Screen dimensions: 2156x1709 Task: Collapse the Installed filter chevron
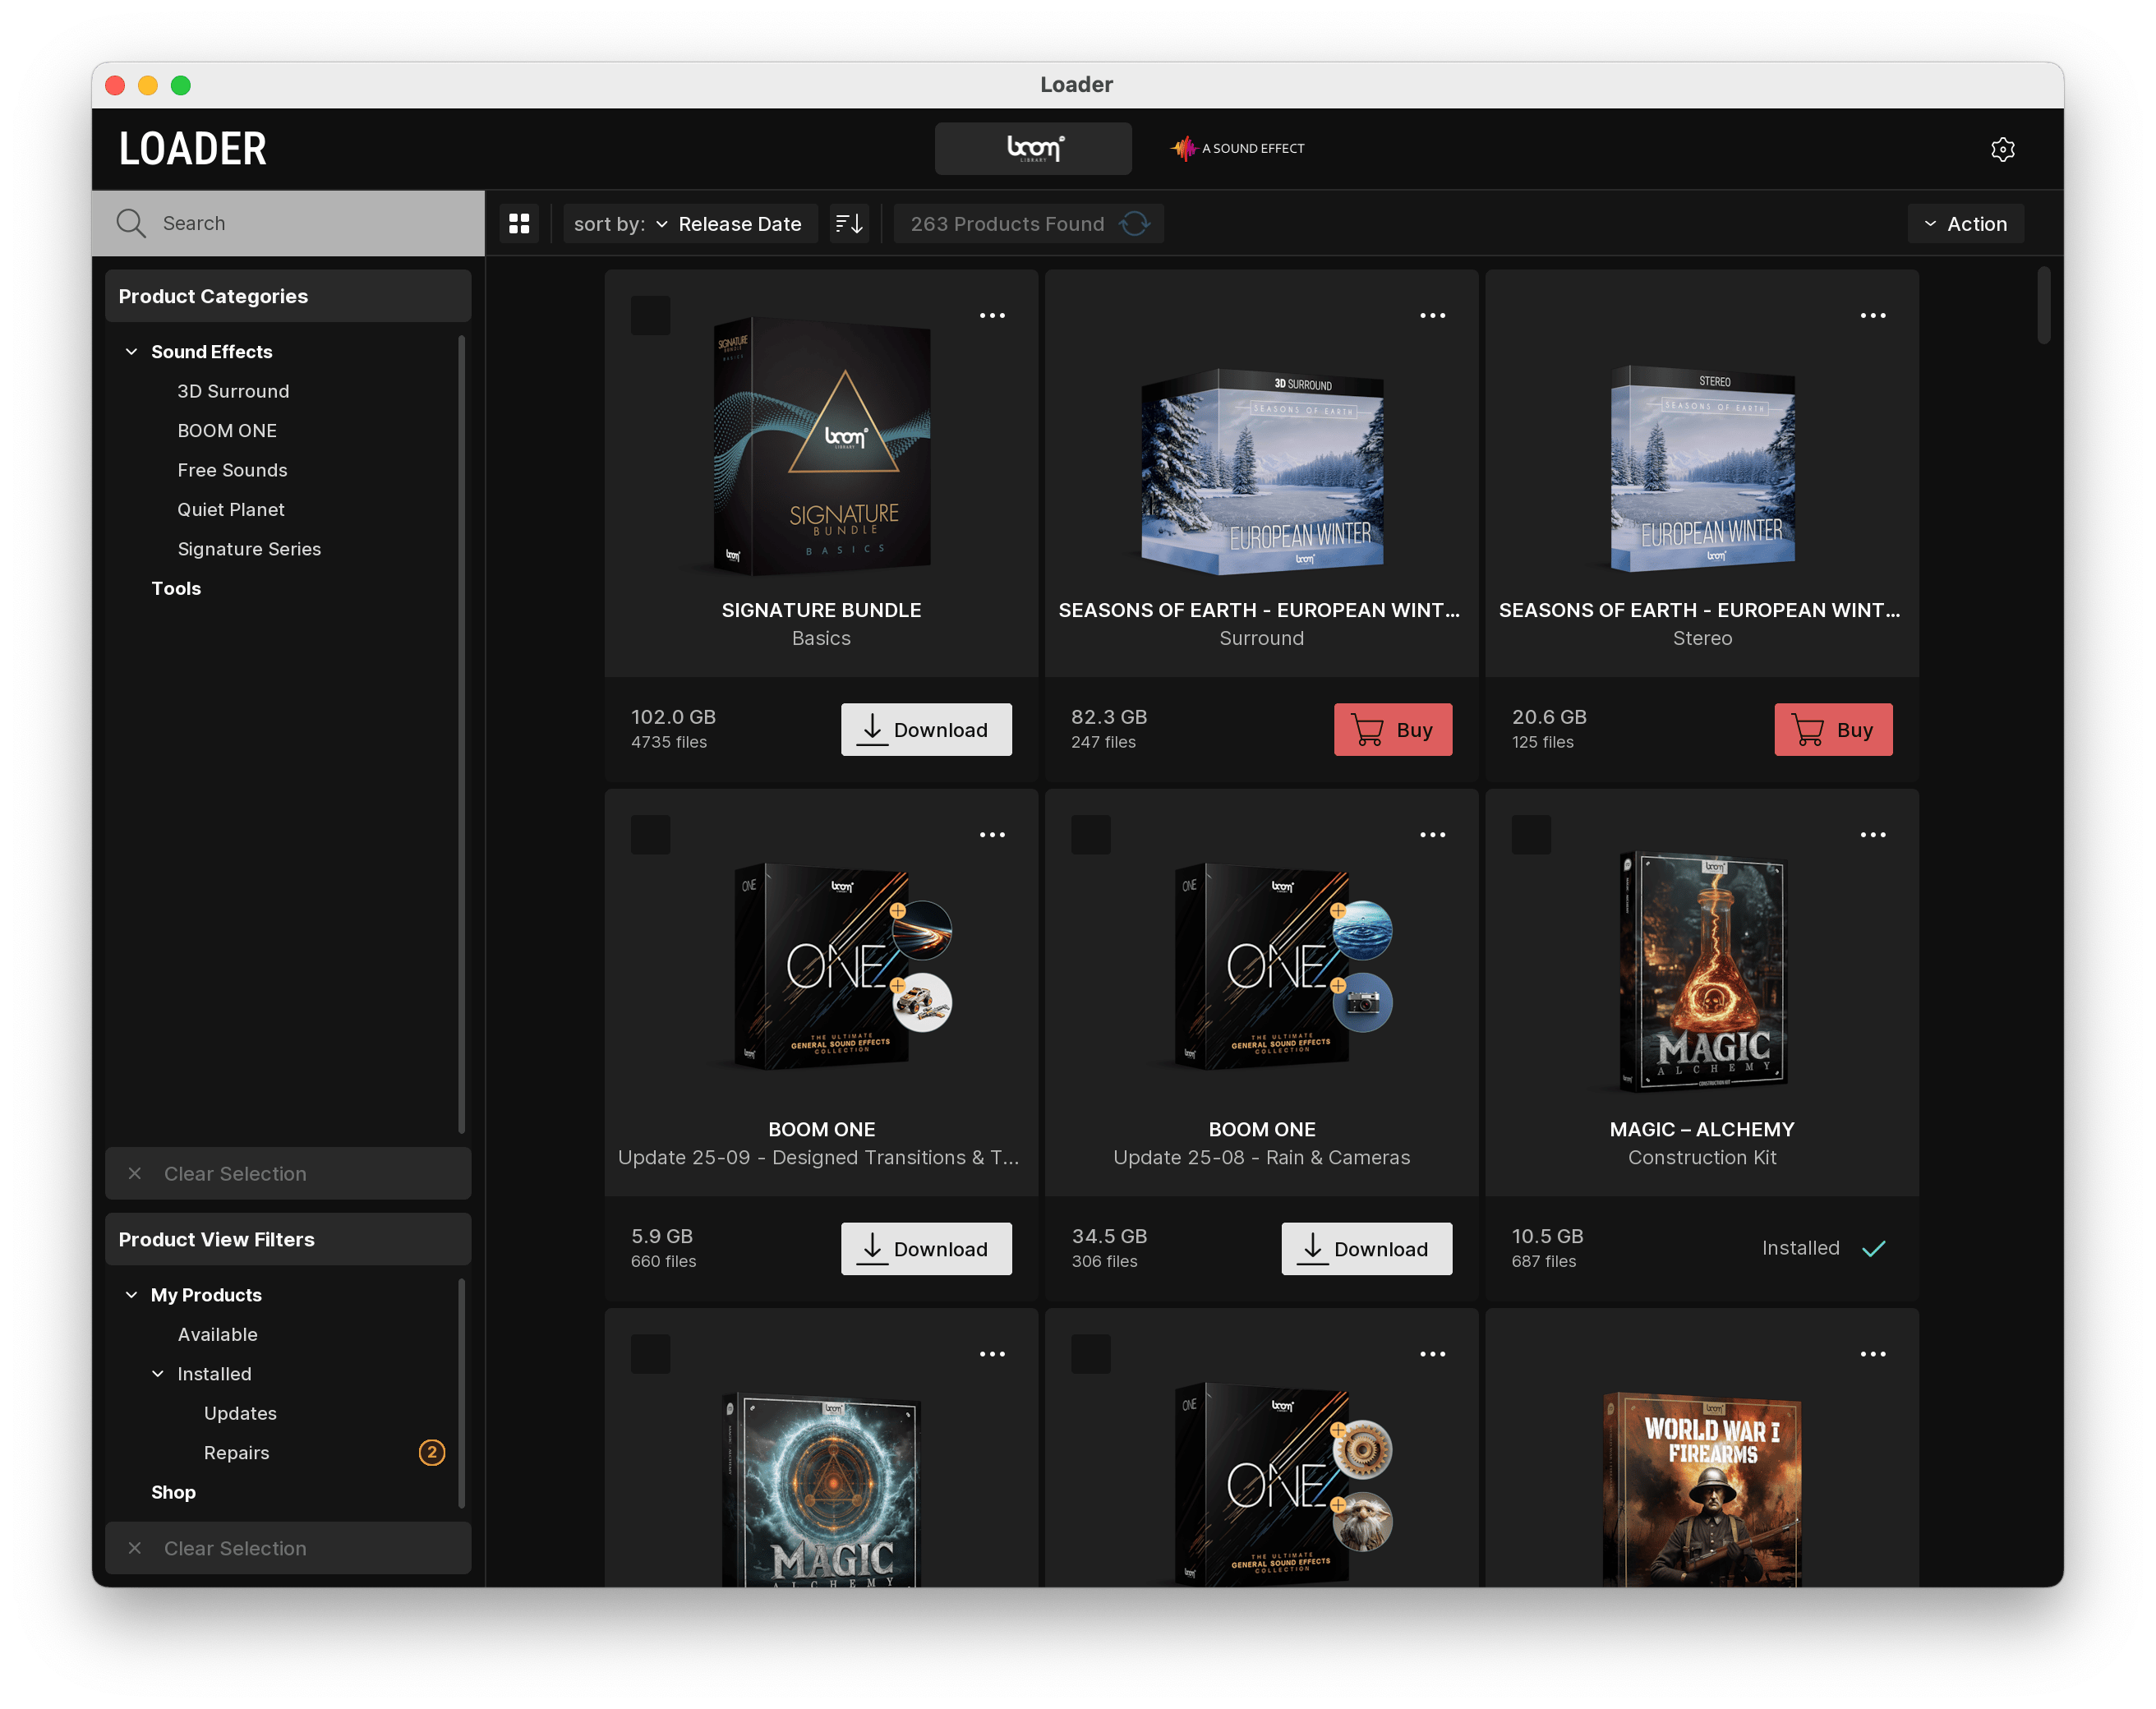click(158, 1374)
